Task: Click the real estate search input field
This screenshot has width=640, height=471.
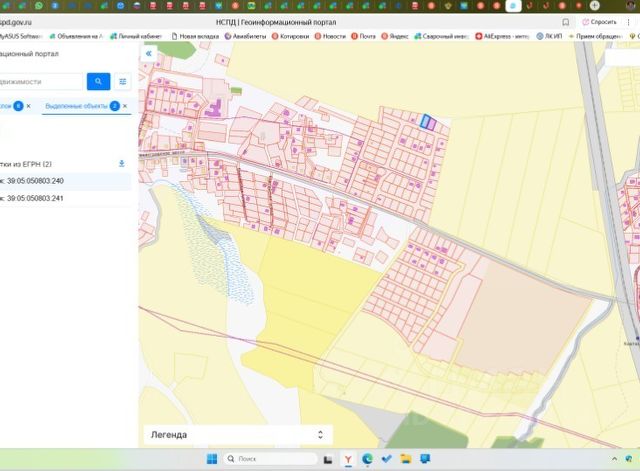Action: click(40, 82)
